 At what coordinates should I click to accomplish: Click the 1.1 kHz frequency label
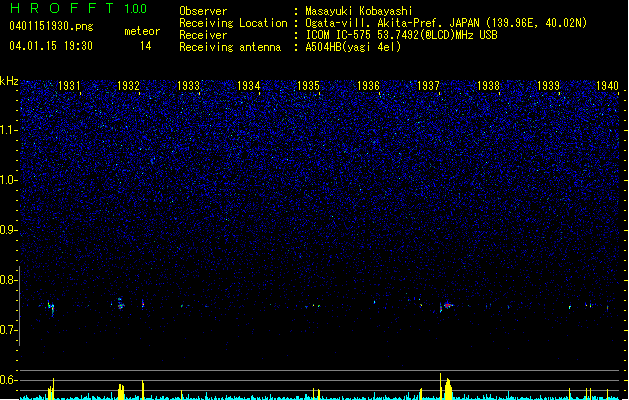click(x=8, y=130)
